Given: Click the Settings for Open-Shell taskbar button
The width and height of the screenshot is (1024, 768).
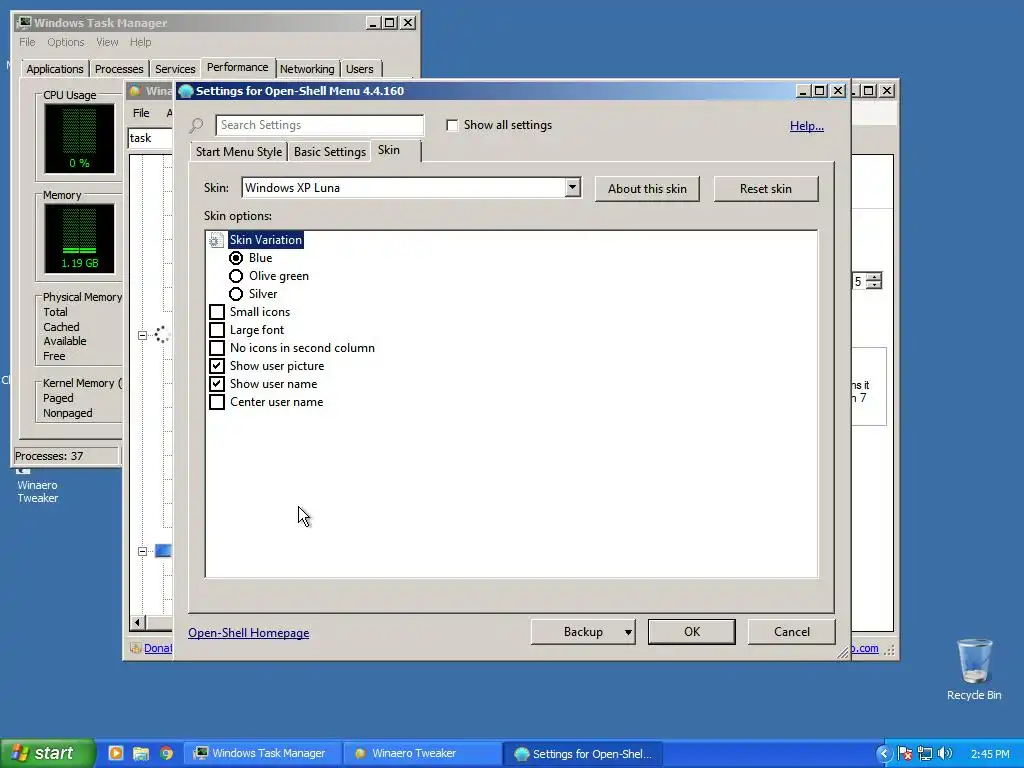Looking at the screenshot, I should pyautogui.click(x=583, y=754).
